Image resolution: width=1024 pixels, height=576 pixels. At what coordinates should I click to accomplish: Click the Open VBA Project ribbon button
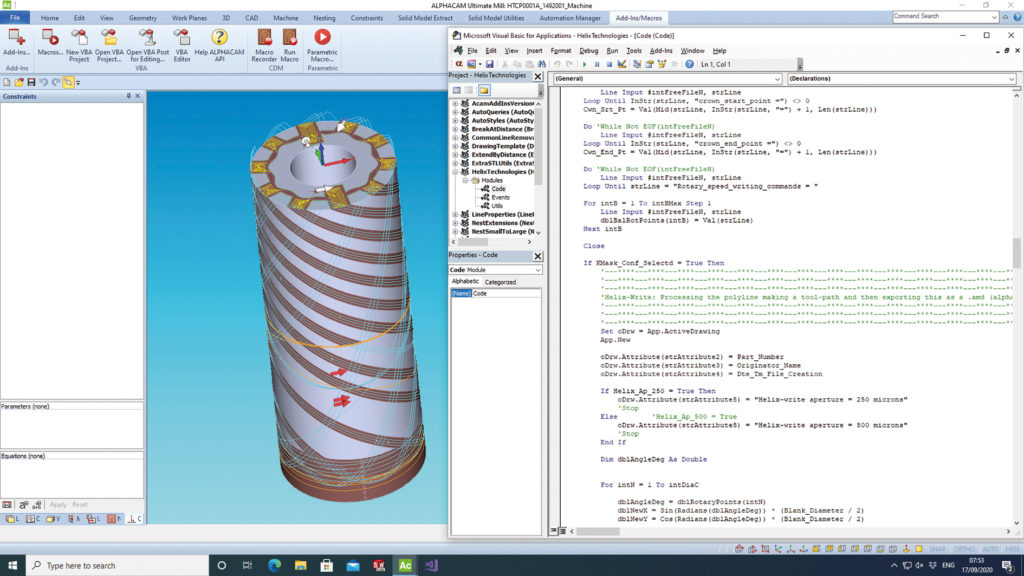tap(109, 46)
